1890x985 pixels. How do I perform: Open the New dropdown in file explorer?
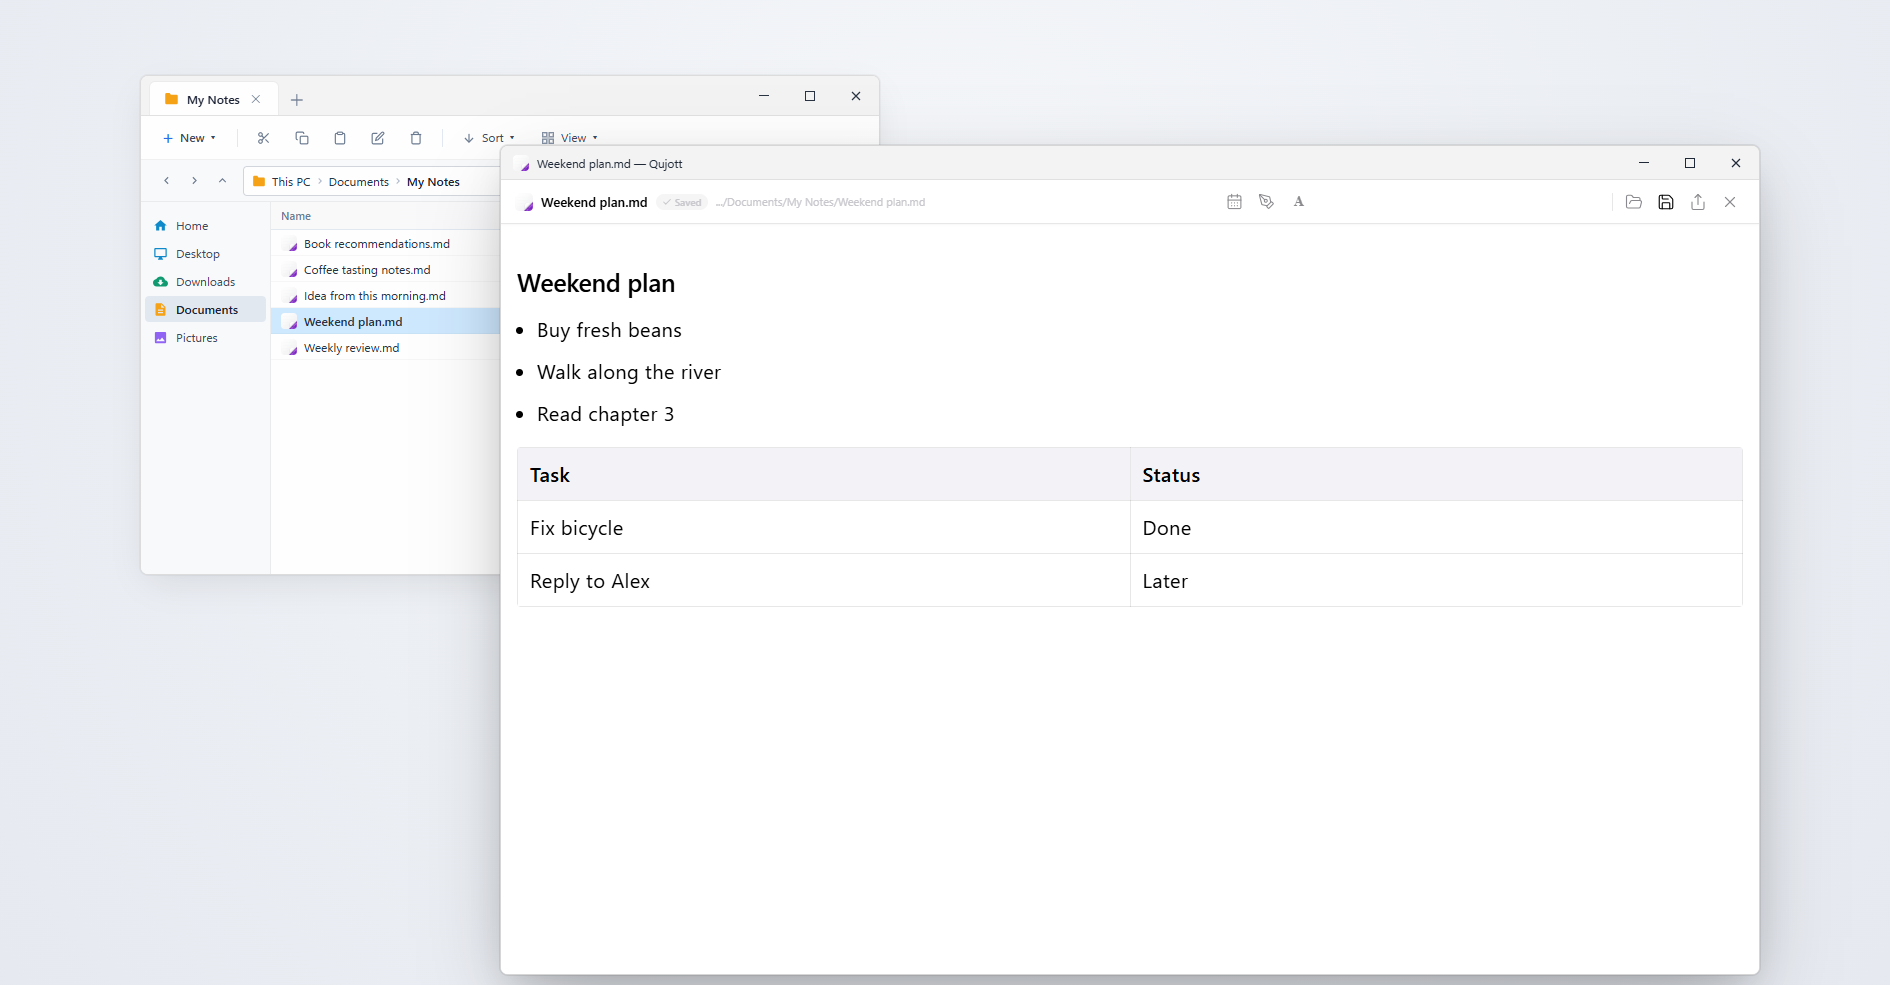click(x=190, y=138)
